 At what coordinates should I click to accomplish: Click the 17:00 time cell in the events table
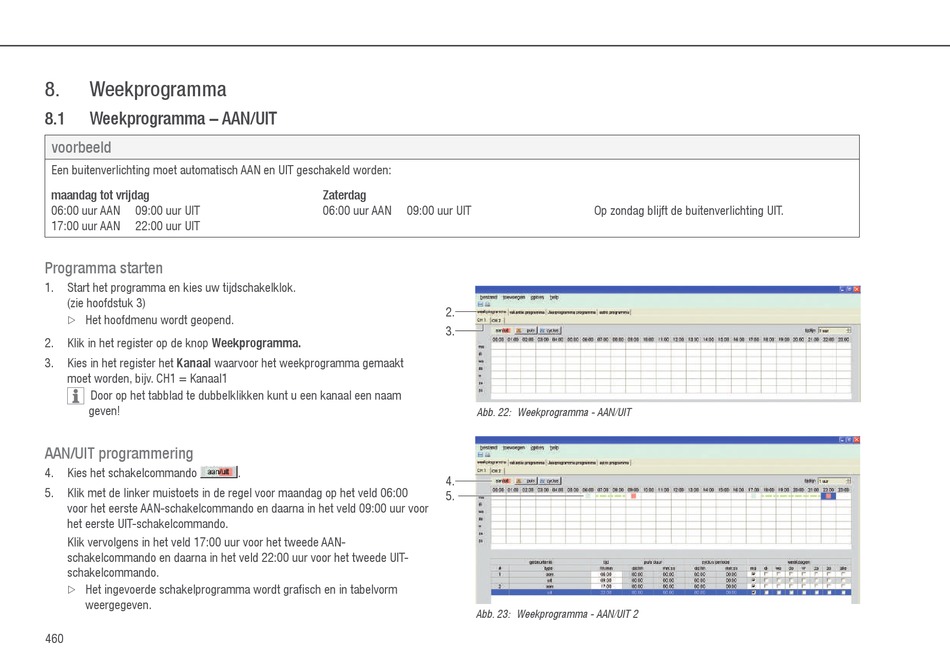(x=606, y=586)
